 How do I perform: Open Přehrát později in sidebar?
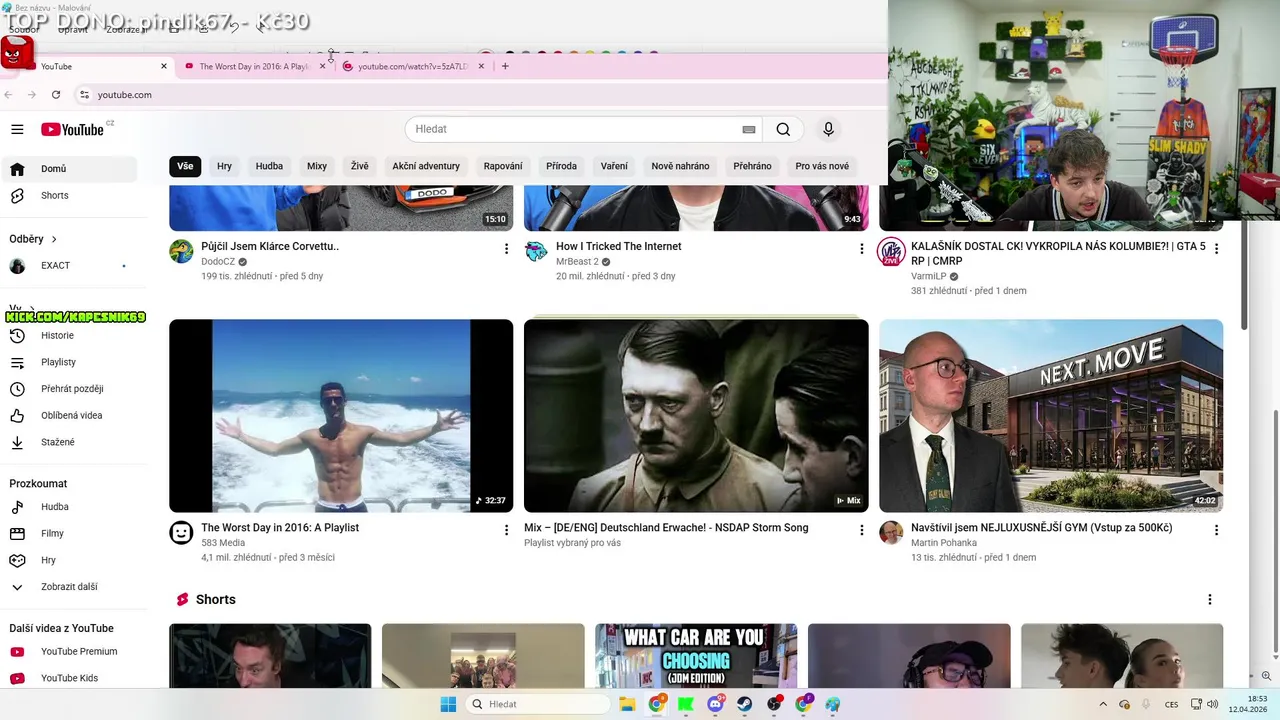point(70,389)
